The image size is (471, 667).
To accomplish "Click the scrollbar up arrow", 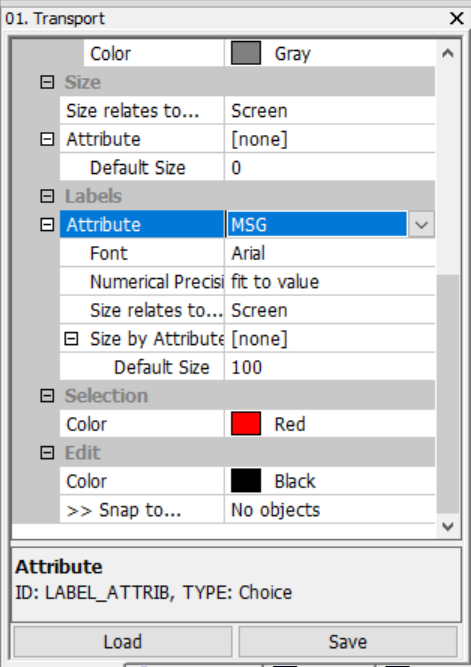I will [x=448, y=53].
